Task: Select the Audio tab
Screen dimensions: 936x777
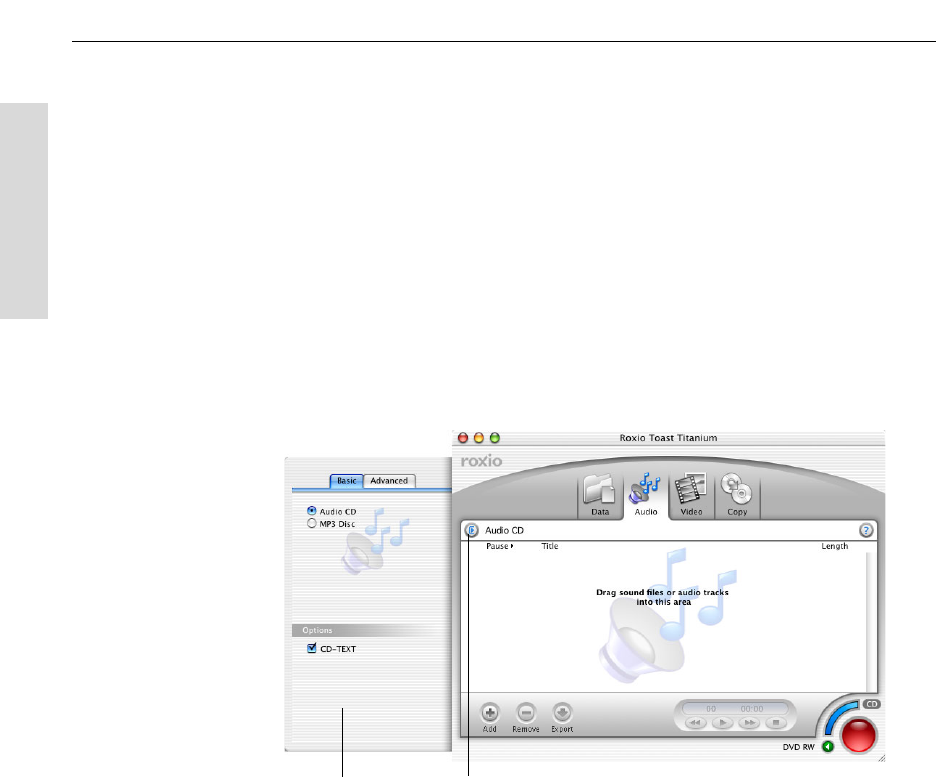Action: click(645, 495)
